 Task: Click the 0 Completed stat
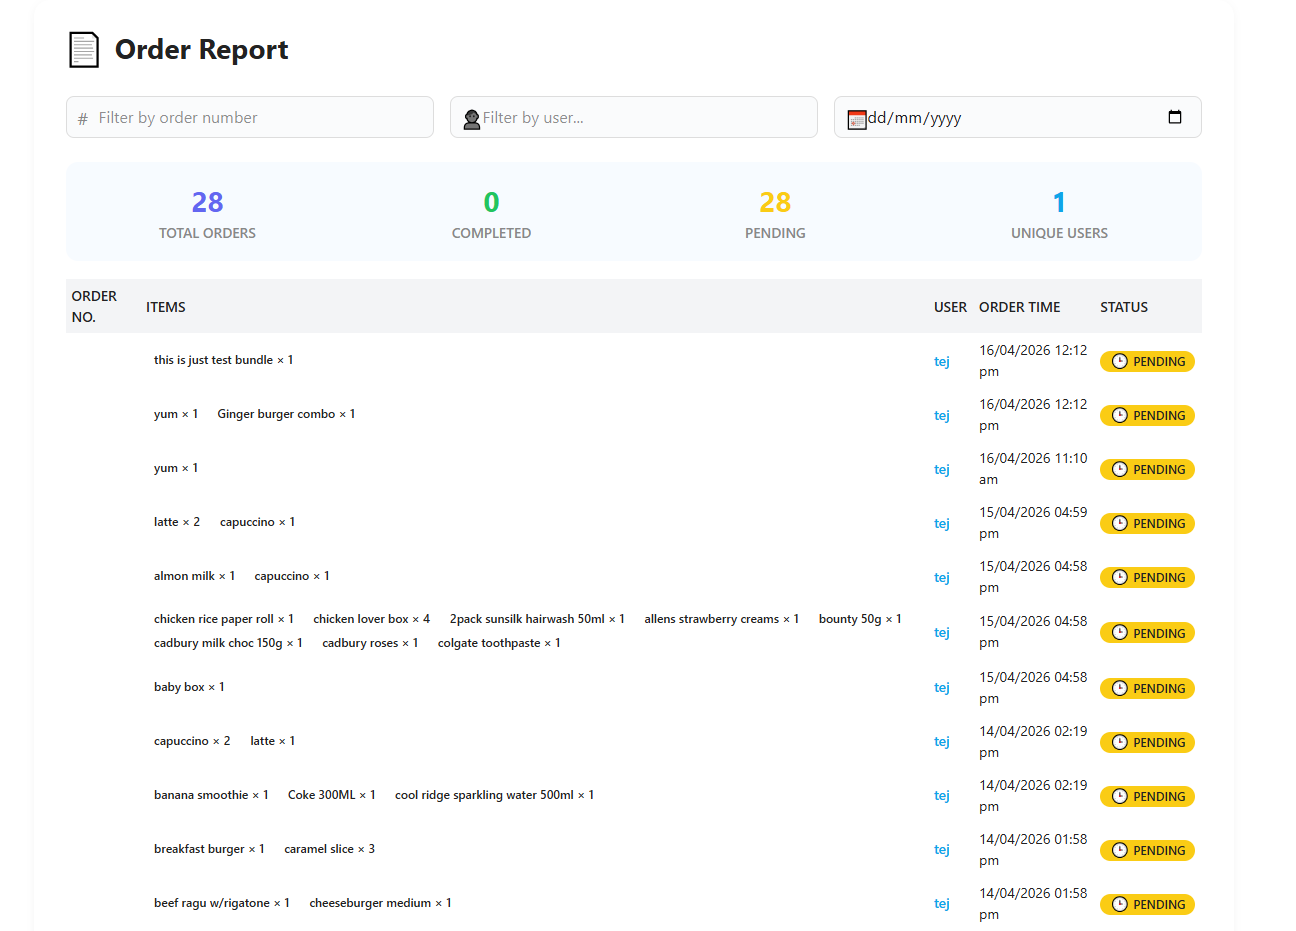491,214
